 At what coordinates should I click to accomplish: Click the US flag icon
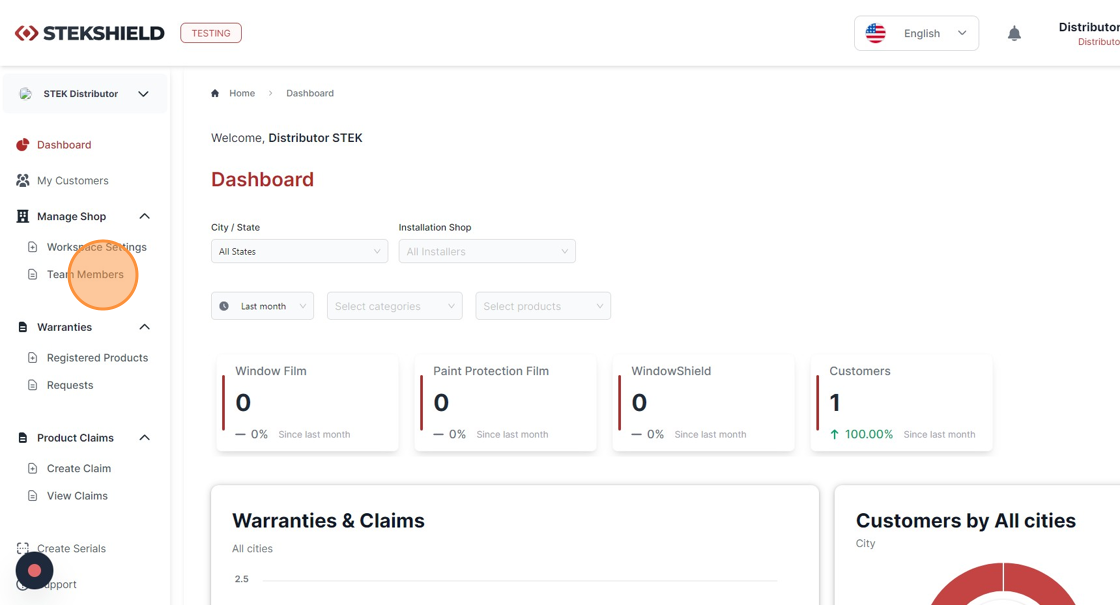875,34
